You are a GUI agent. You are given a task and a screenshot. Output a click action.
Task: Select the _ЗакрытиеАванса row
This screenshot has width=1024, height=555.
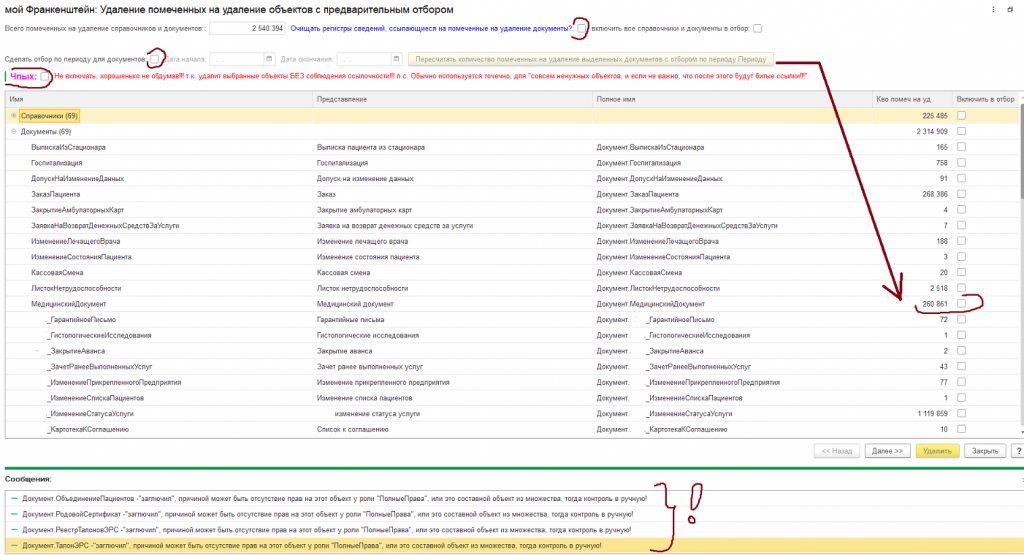(x=512, y=351)
